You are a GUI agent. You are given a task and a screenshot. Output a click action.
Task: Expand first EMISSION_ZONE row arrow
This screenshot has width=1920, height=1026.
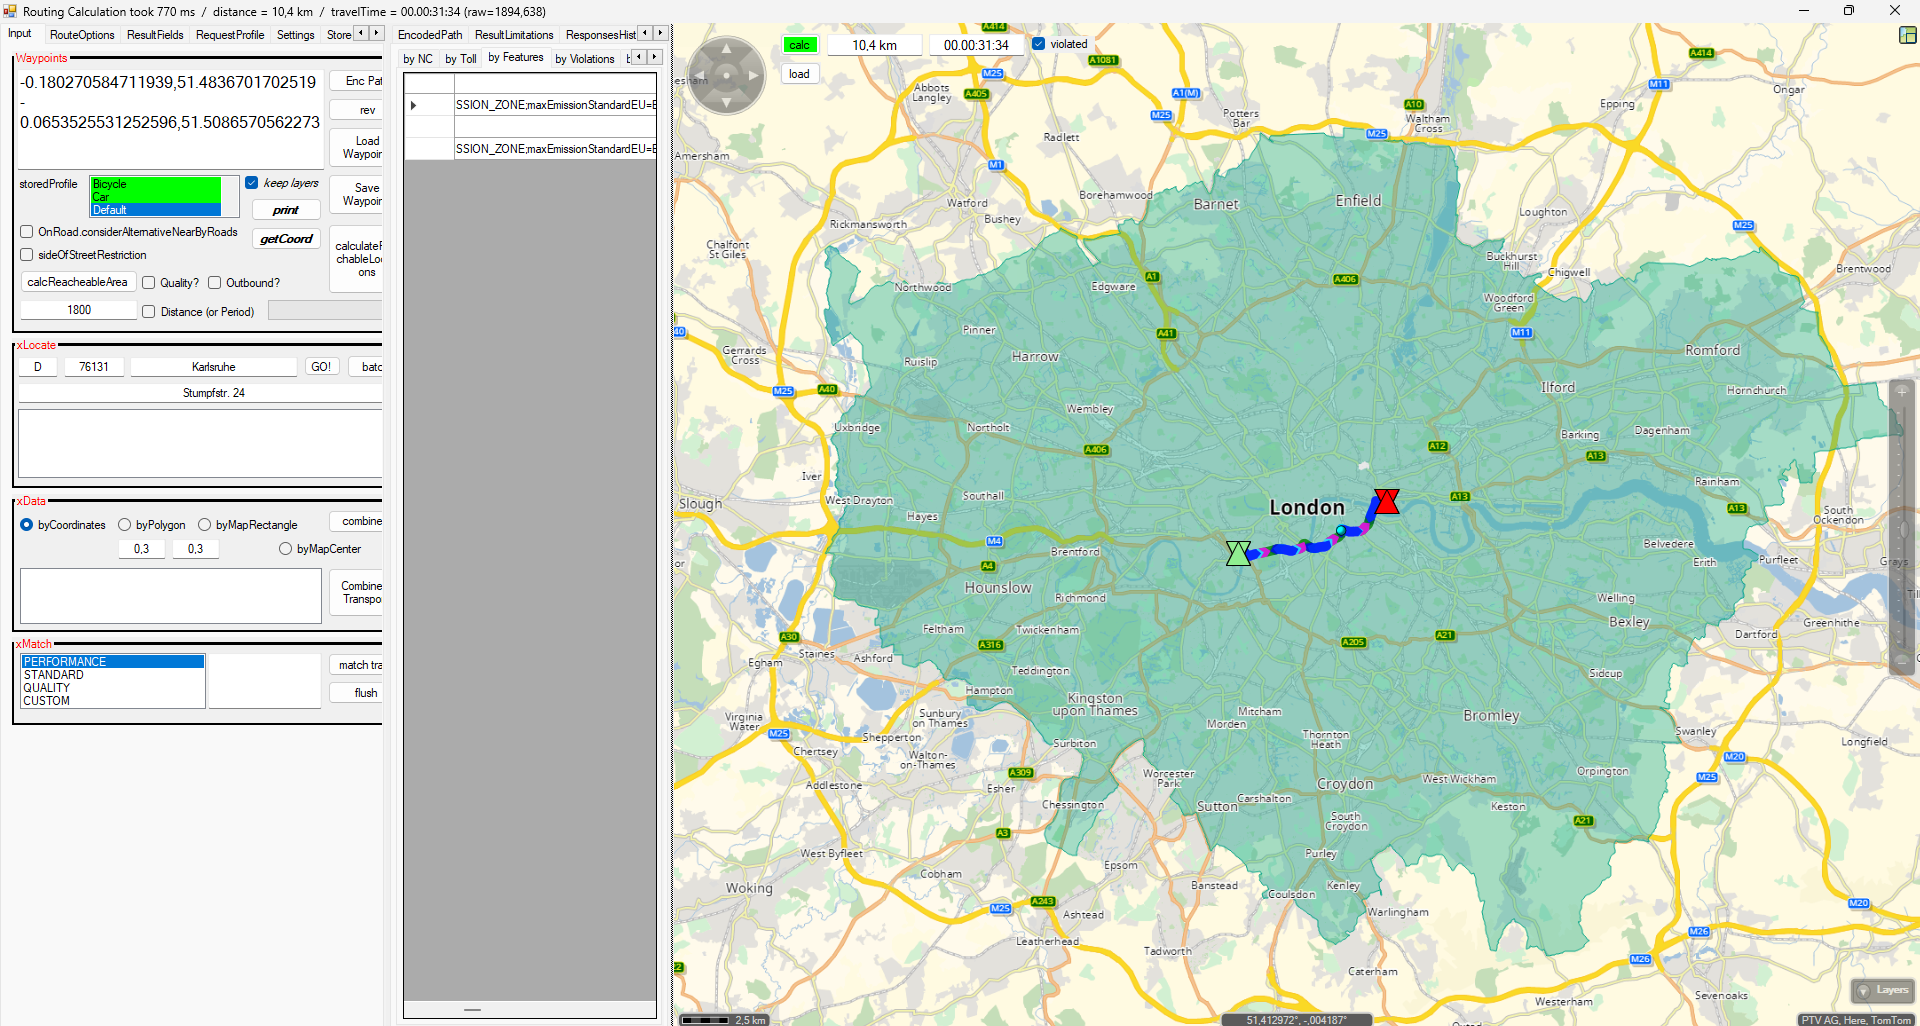tap(413, 105)
